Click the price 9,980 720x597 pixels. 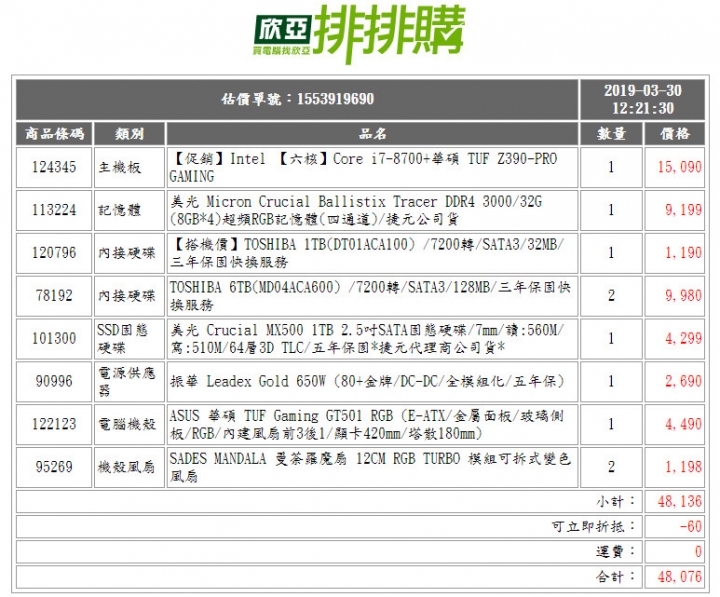tap(683, 295)
